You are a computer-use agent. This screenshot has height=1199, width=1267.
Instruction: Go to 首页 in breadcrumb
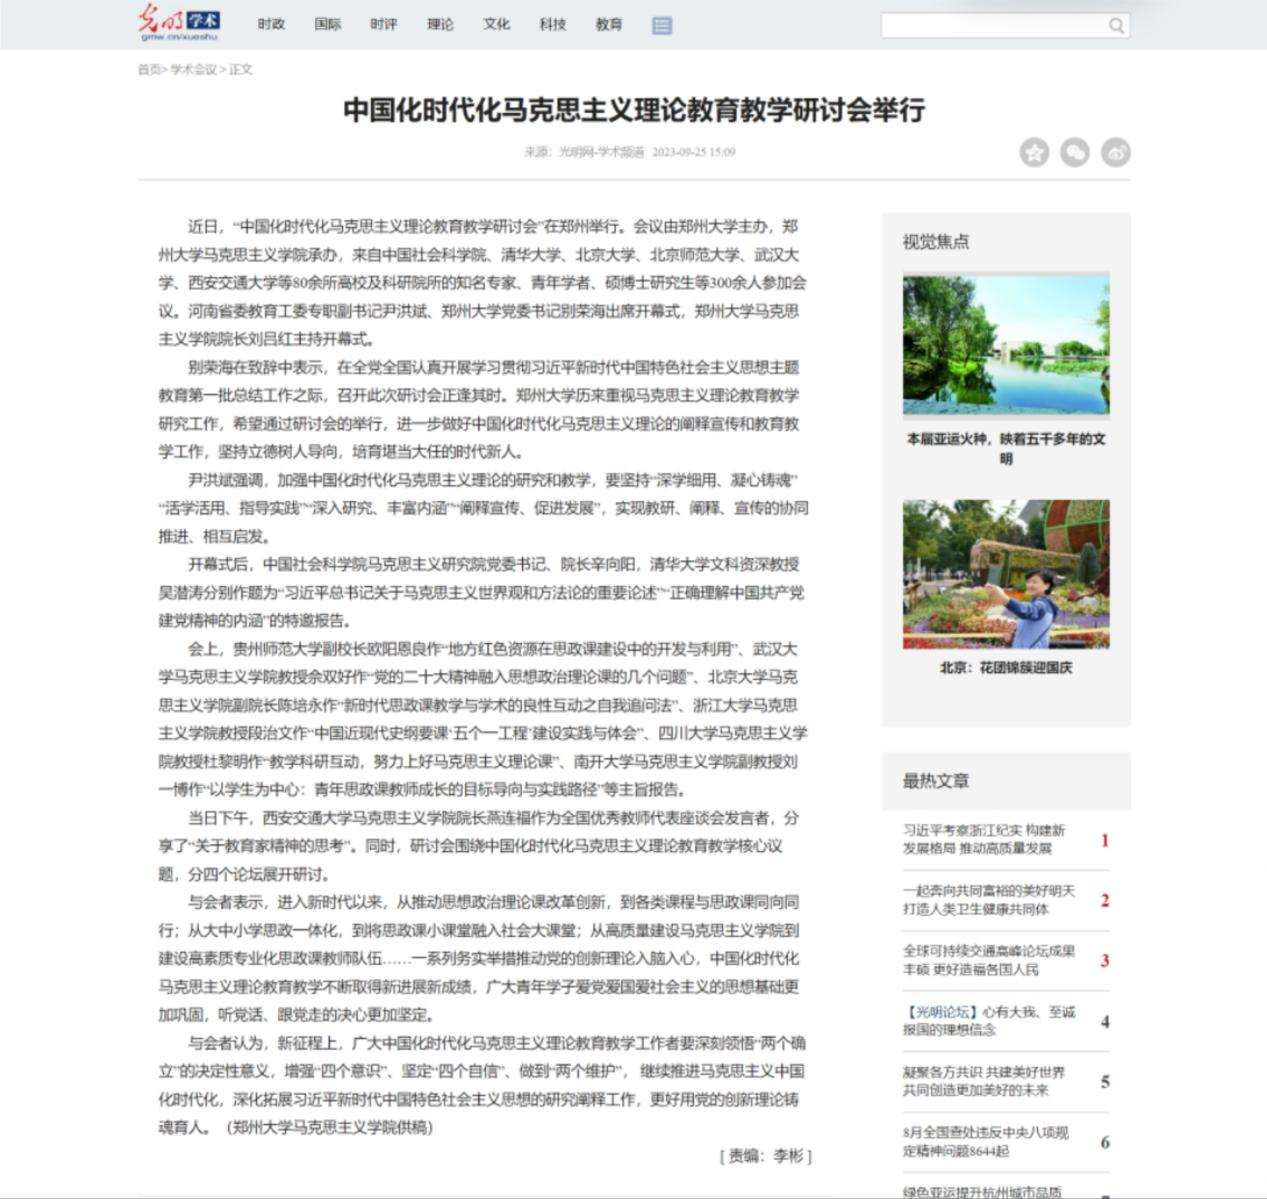point(148,69)
